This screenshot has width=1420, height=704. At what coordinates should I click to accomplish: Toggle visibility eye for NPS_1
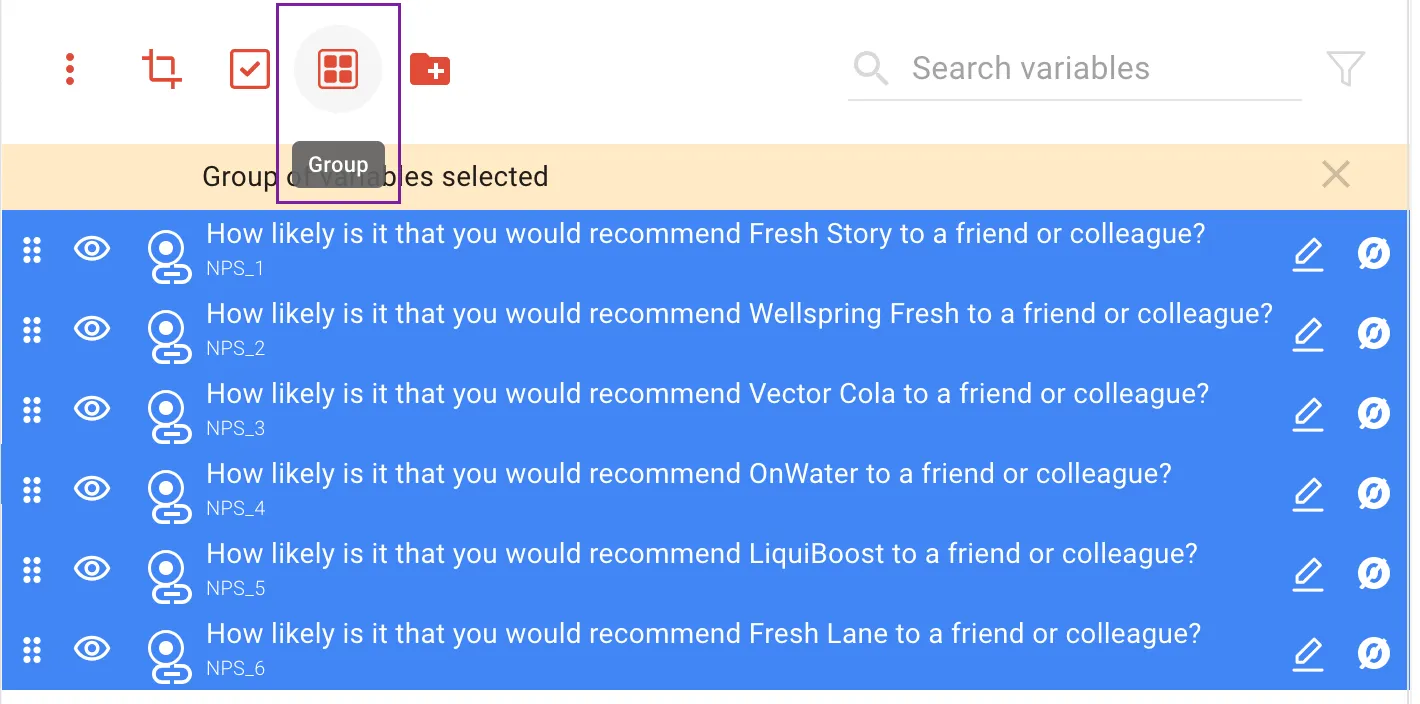92,249
